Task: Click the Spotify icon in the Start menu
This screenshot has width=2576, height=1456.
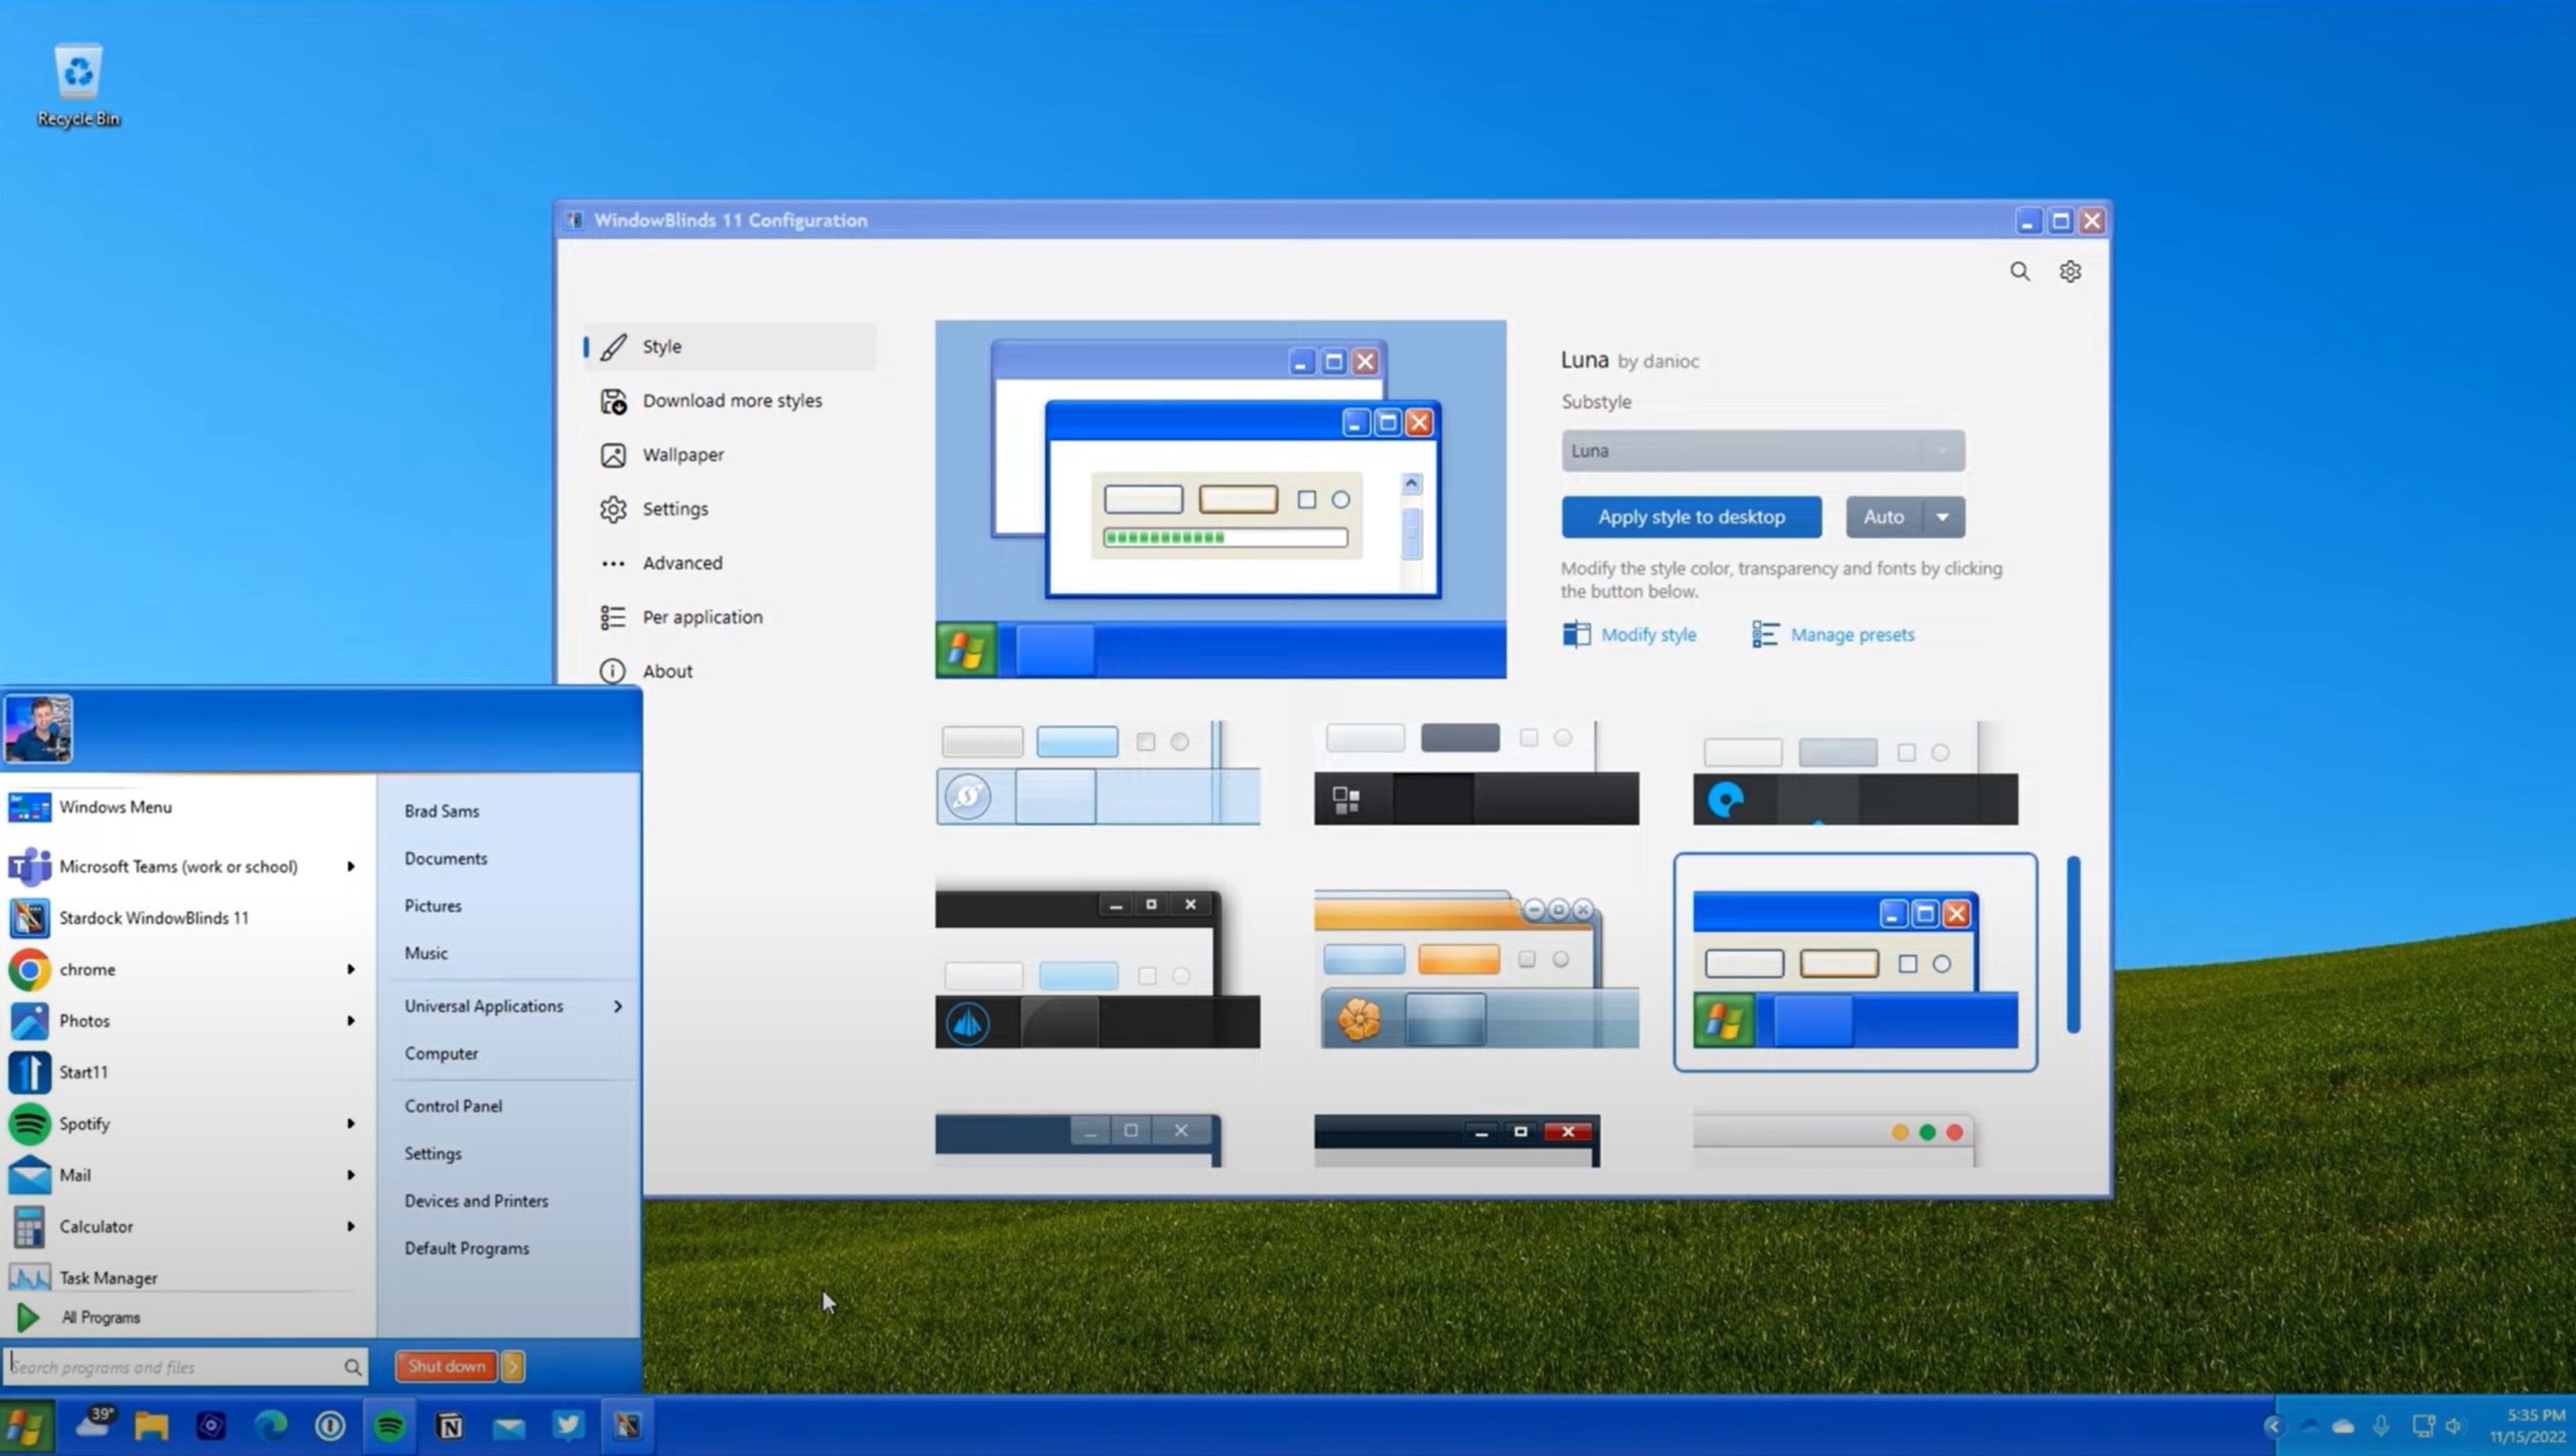Action: tap(30, 1122)
